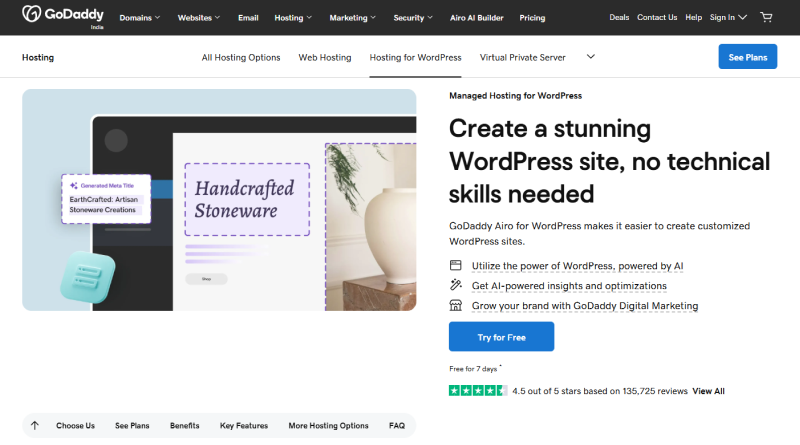Select All Hosting Options tab
This screenshot has height=445, width=800.
point(241,58)
